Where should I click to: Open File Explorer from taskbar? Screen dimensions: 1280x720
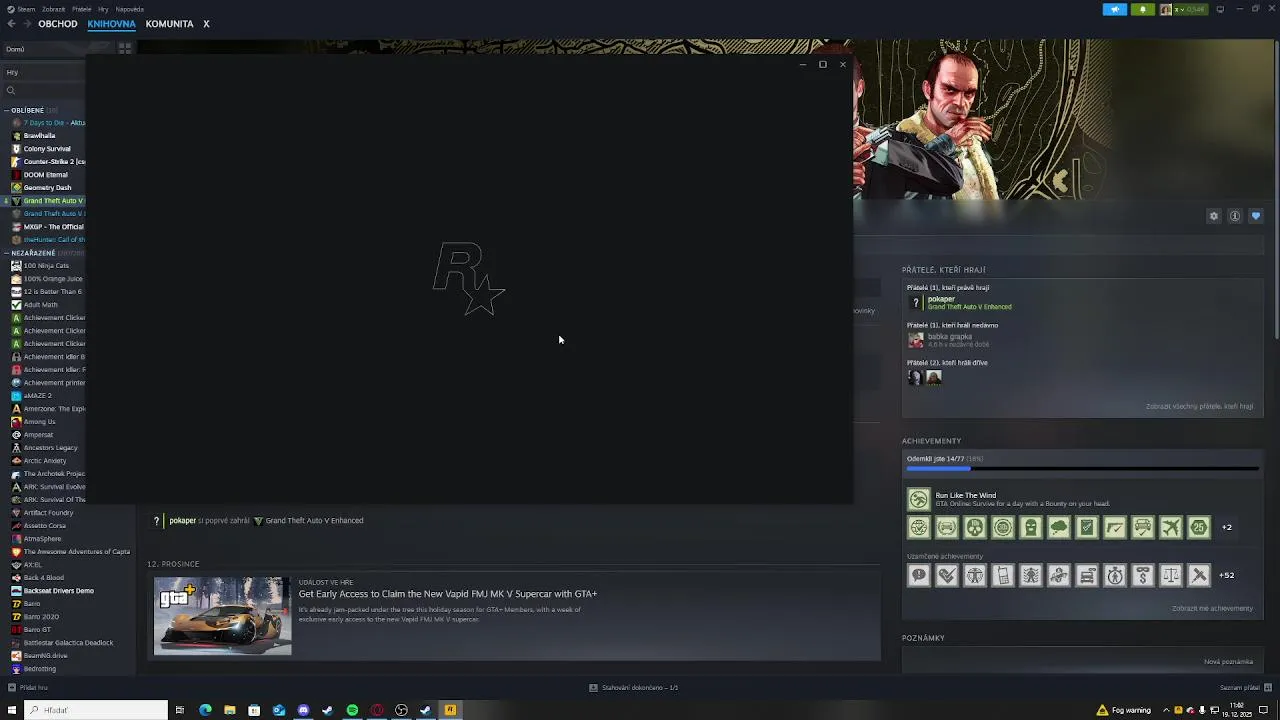coord(230,710)
